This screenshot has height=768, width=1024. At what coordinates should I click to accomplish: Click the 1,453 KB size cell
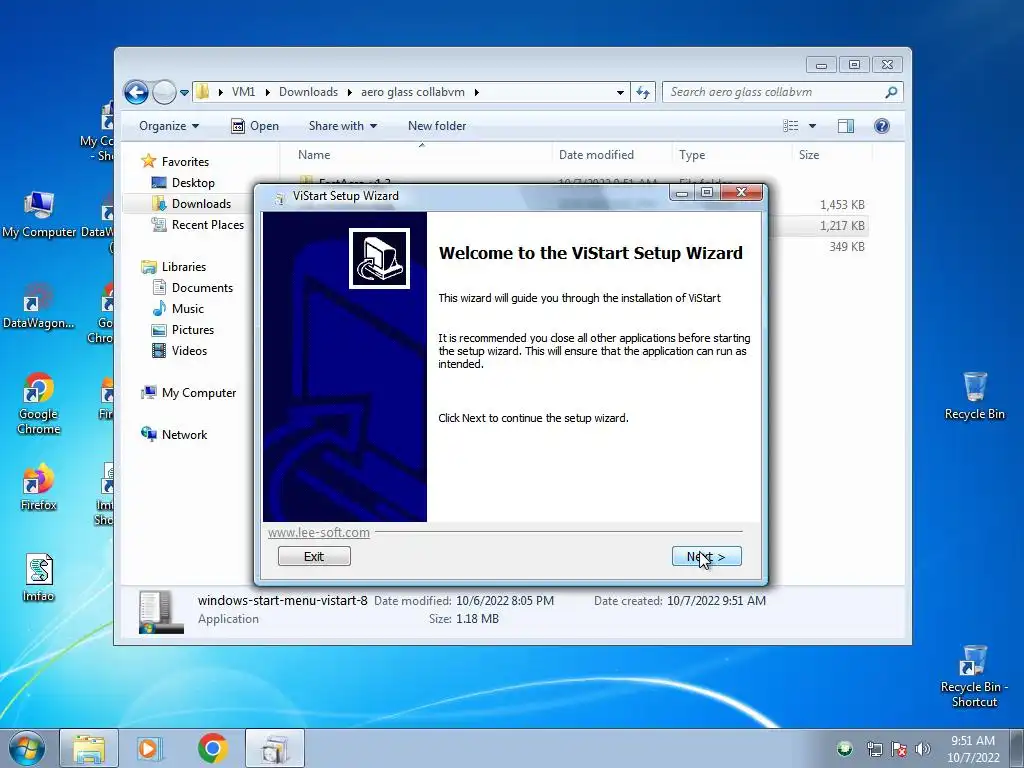click(842, 204)
